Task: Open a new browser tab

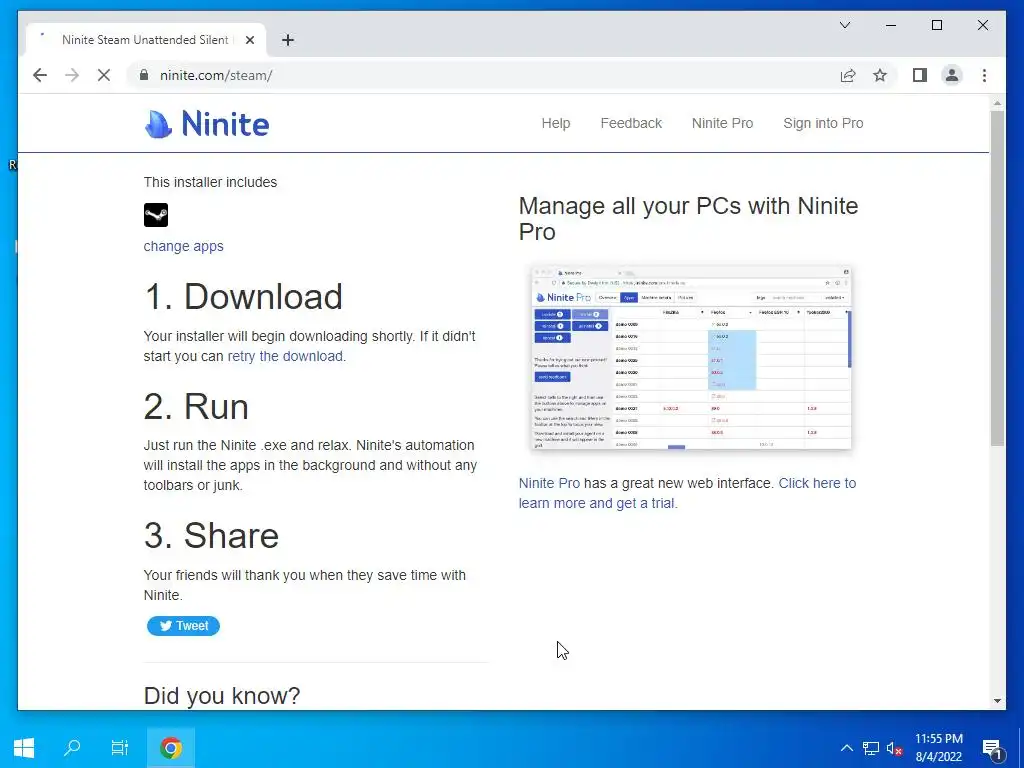Action: coord(288,40)
